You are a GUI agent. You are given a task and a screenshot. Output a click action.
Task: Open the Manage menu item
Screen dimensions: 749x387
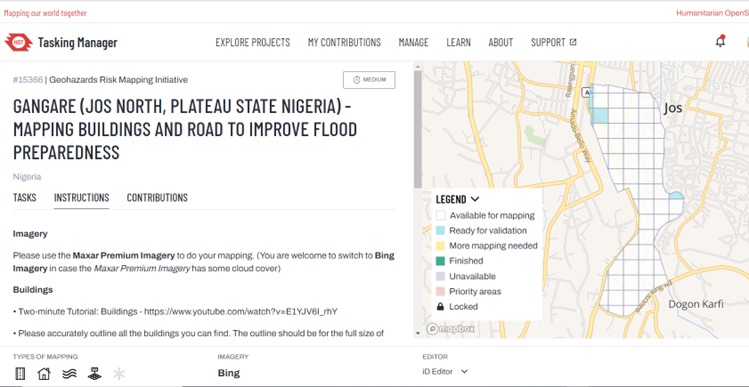coord(414,43)
